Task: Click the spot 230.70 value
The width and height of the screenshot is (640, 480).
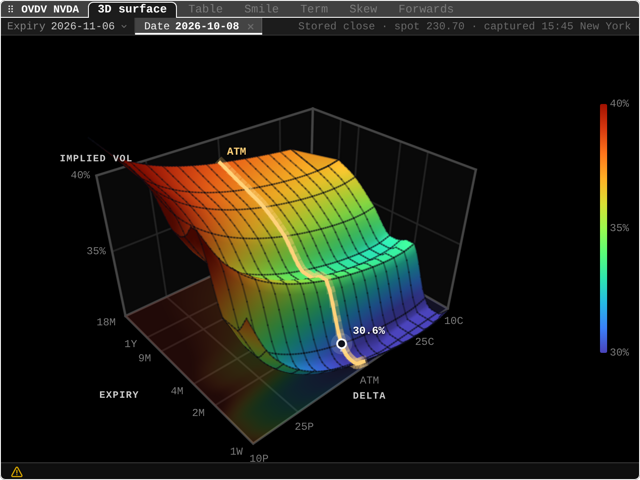Action: point(429,26)
